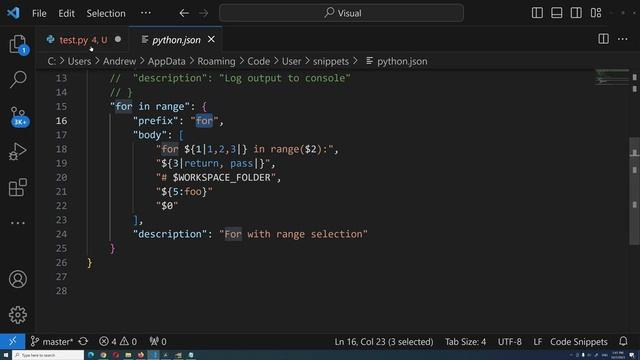
Task: Open the Source Control view
Action: coord(18,116)
